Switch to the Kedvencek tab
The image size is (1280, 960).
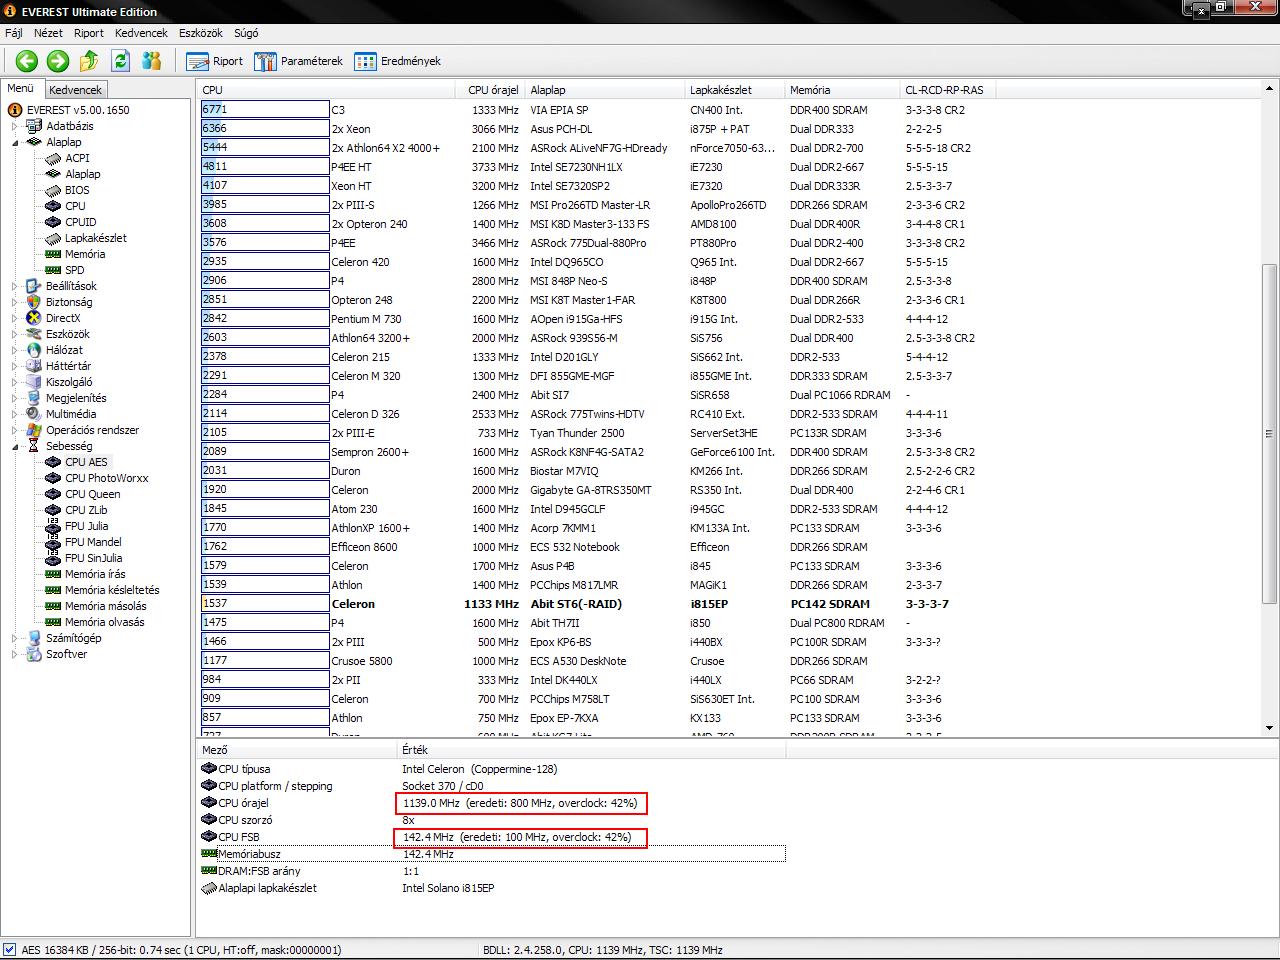tap(75, 90)
